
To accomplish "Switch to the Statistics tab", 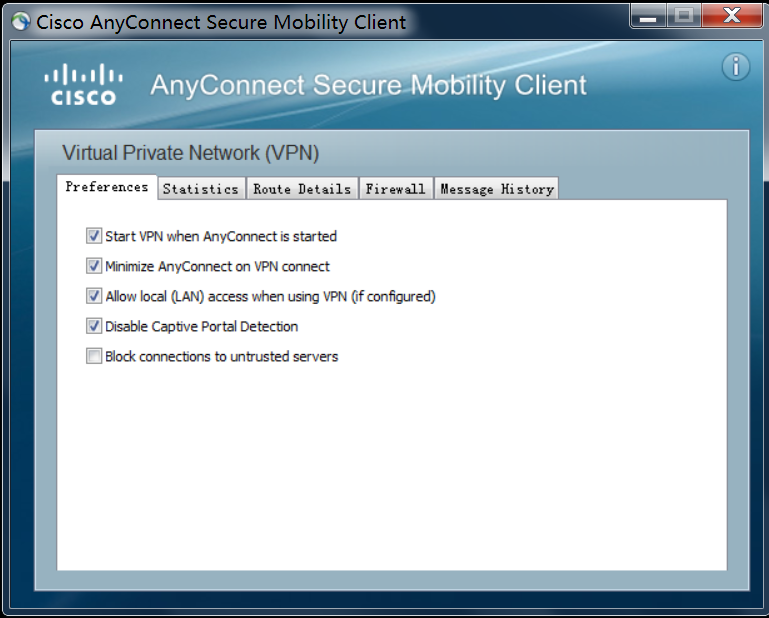I will [x=201, y=189].
